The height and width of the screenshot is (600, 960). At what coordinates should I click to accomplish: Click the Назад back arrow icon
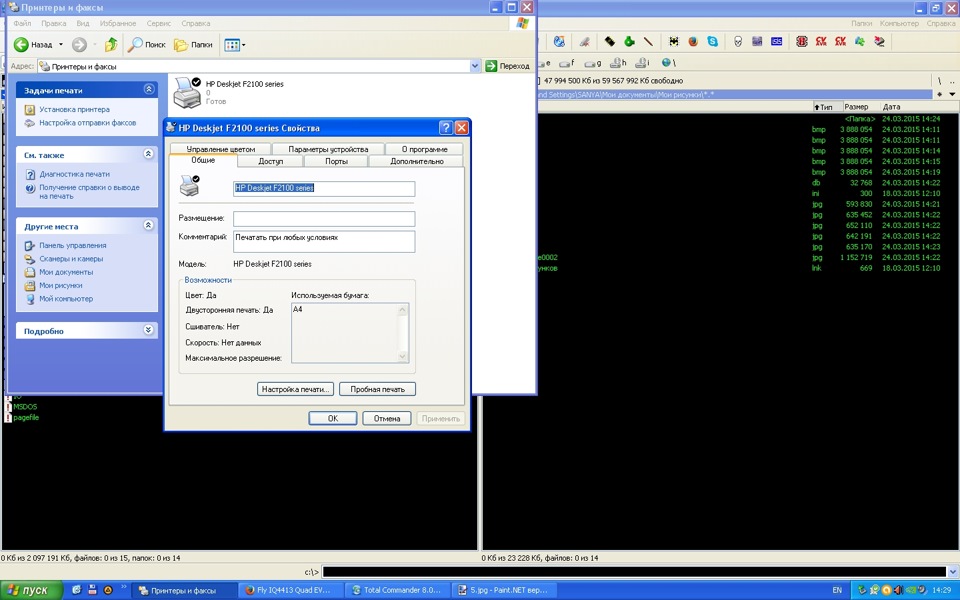pos(21,44)
